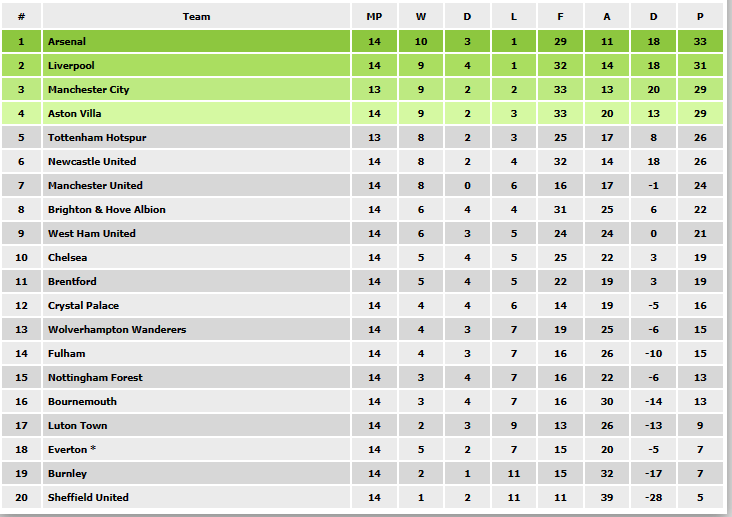Open Brighton & Hove Albion entry
The height and width of the screenshot is (517, 732).
(x=106, y=209)
